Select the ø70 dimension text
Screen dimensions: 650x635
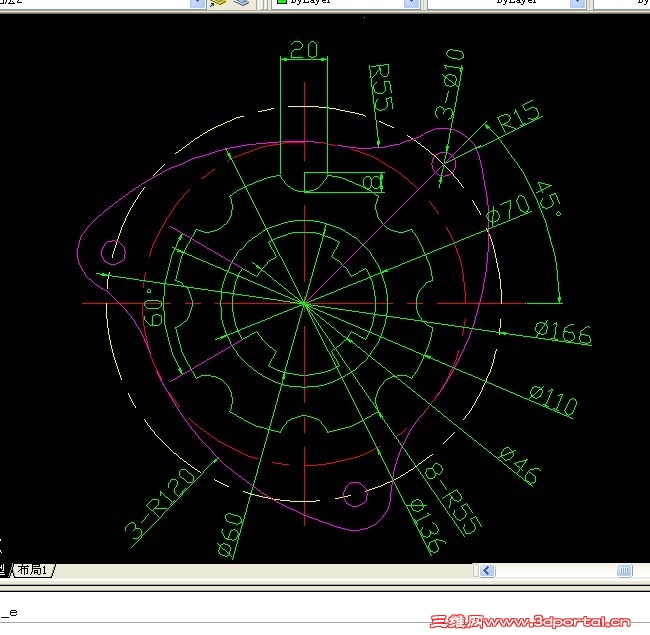point(509,211)
